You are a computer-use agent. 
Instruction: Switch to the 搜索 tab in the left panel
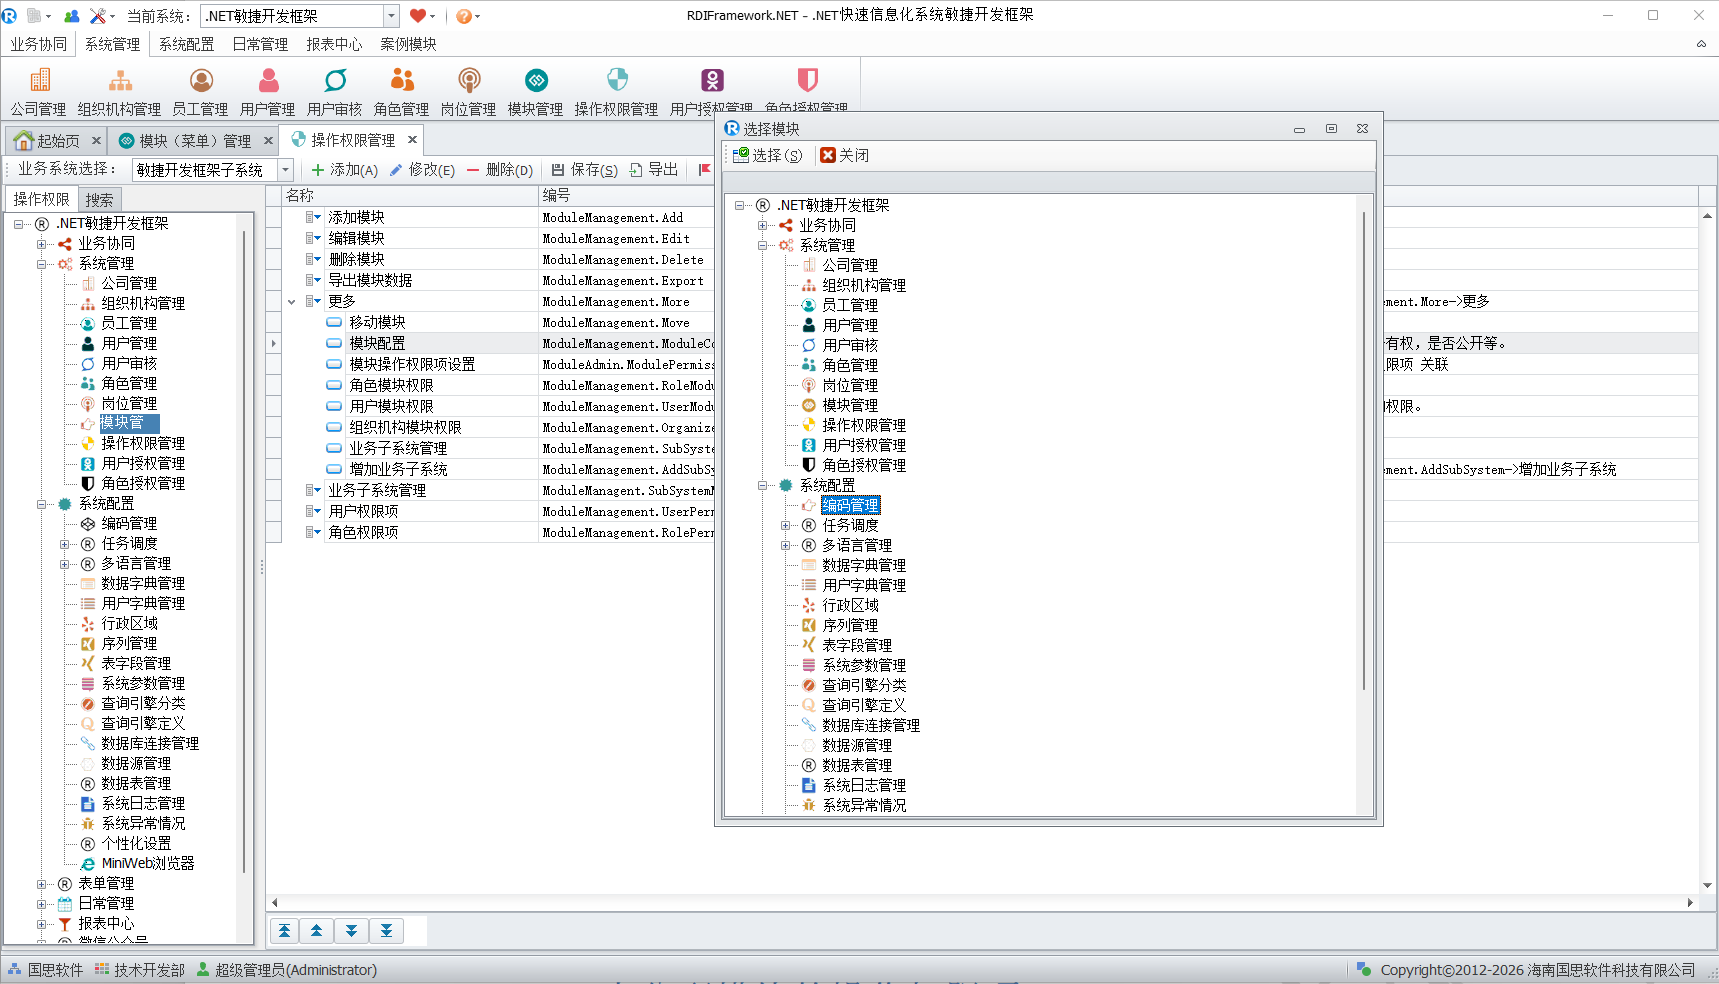click(x=99, y=199)
